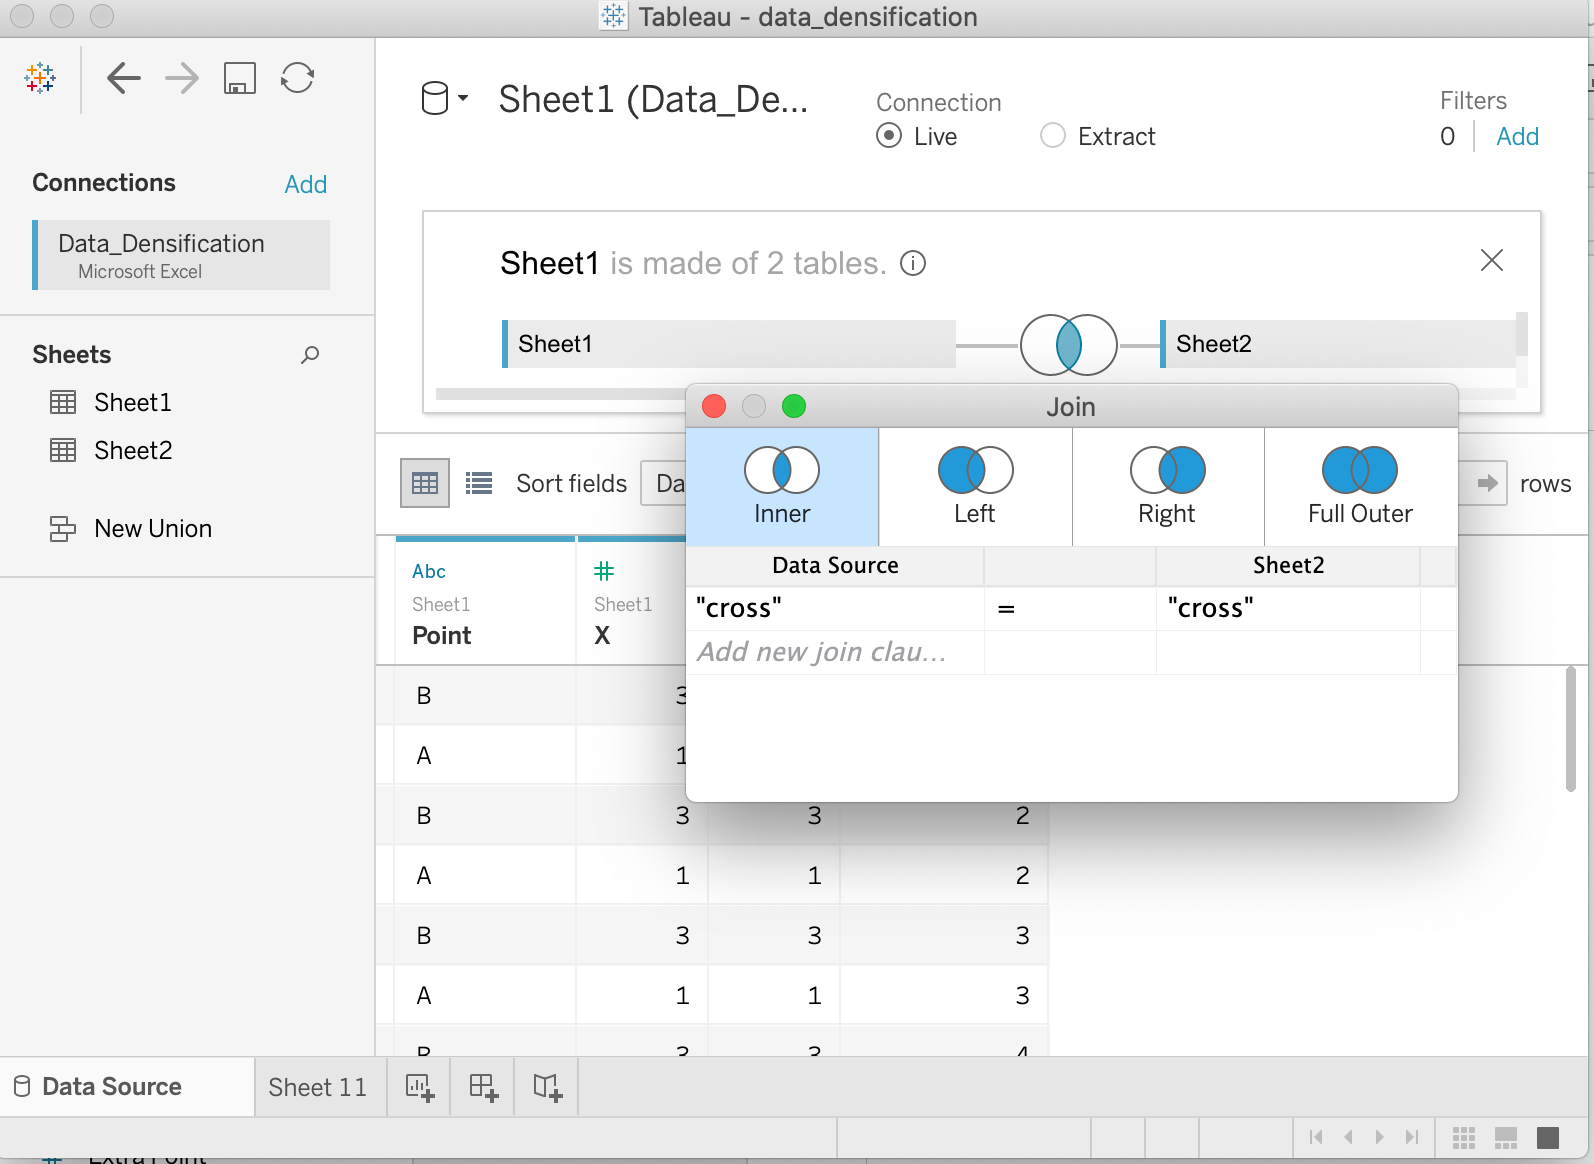1594x1164 pixels.
Task: Switch to the data grid preview view
Action: coord(425,484)
